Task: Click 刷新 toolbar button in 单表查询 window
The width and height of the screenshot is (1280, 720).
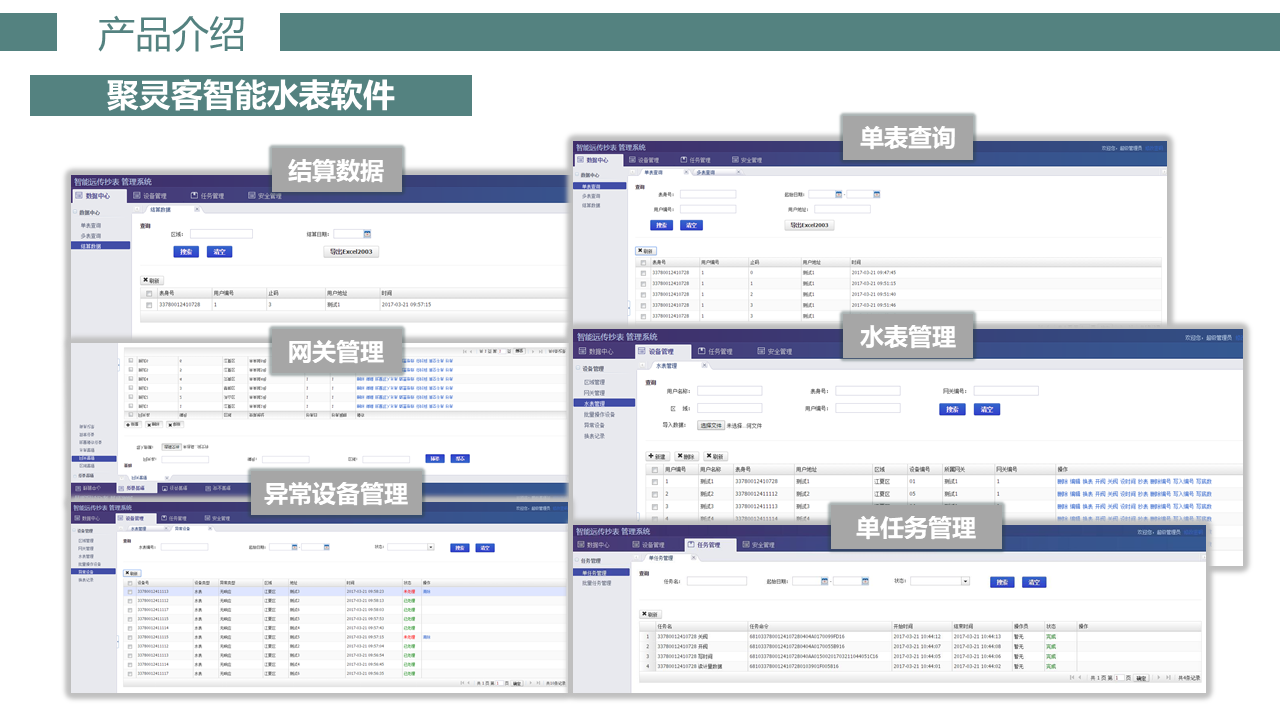Action: coord(646,251)
